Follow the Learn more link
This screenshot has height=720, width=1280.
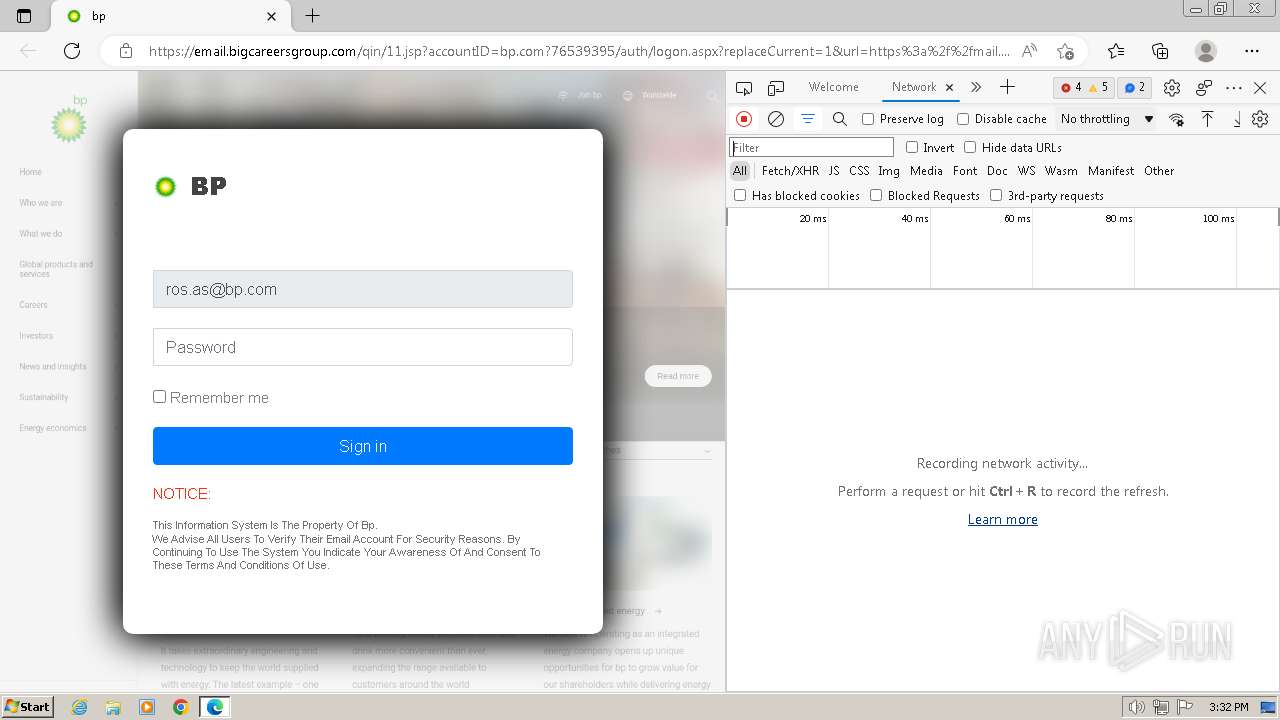1002,519
